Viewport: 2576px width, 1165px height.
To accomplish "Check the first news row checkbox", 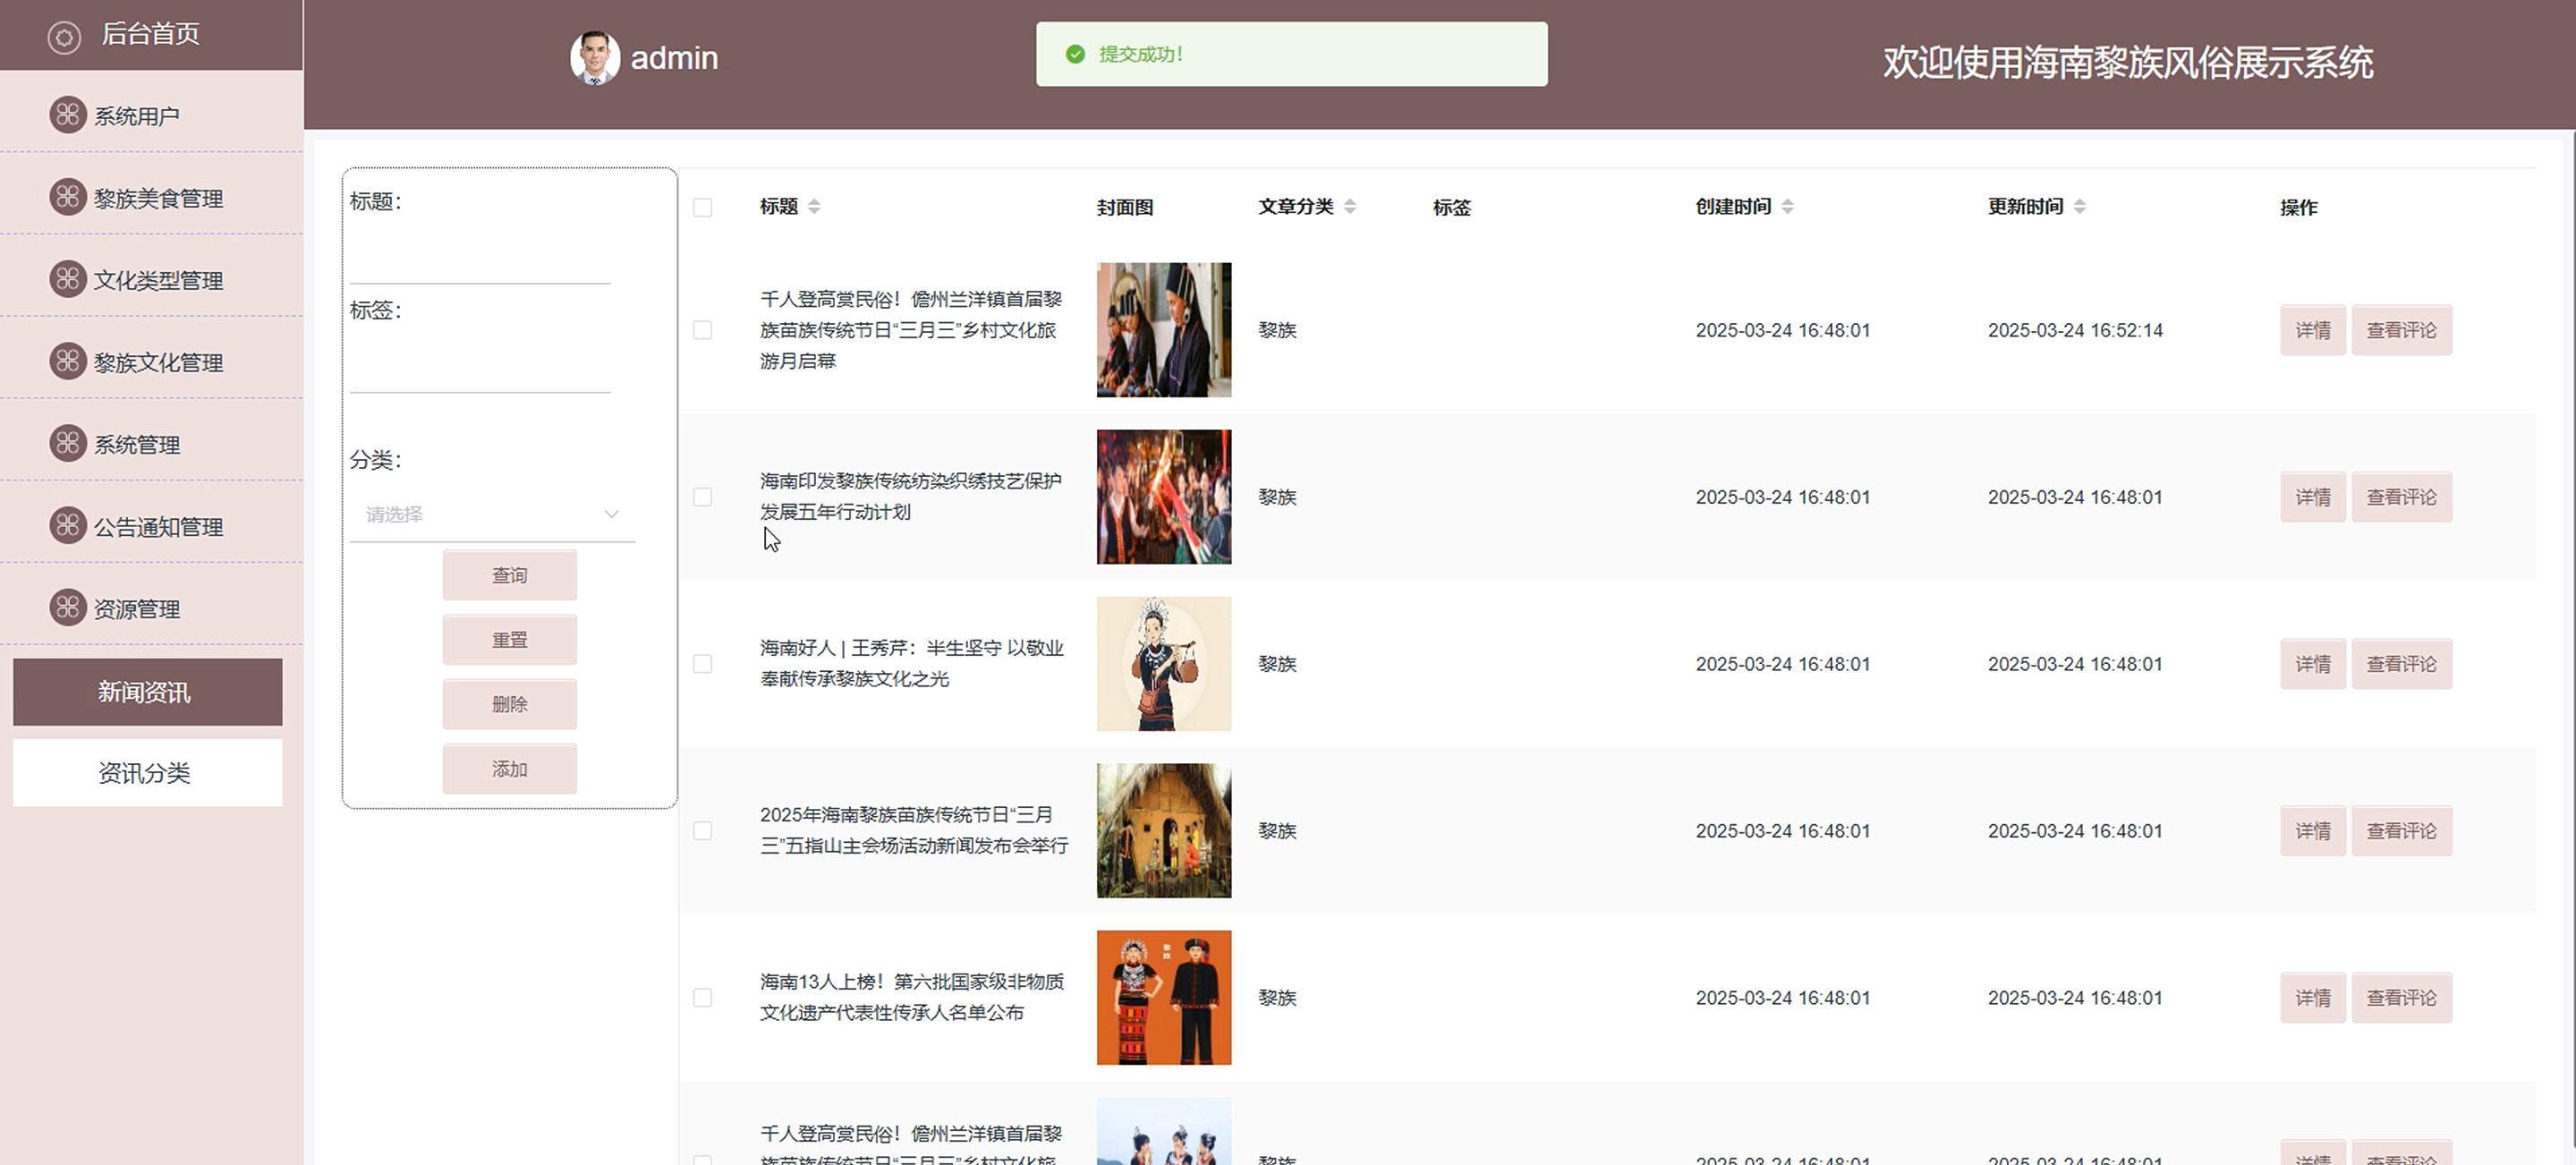I will pyautogui.click(x=702, y=330).
